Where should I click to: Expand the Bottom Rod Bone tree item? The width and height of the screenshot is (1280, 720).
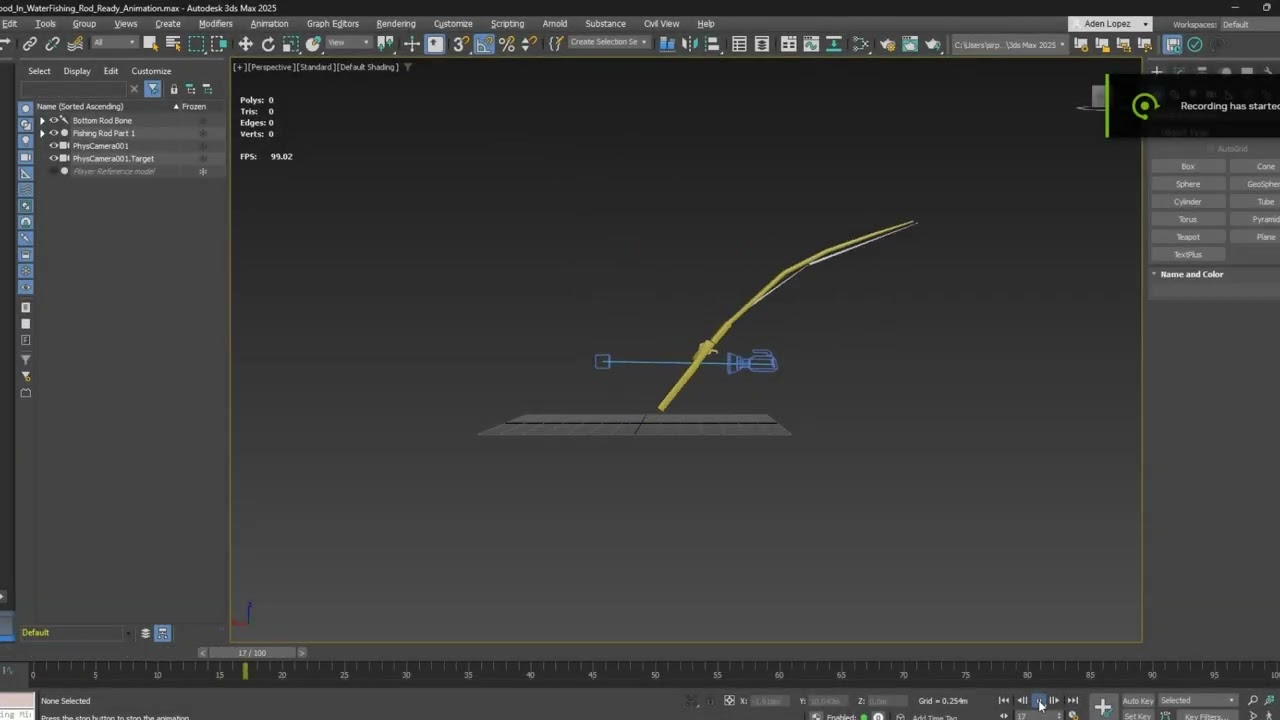(42, 120)
